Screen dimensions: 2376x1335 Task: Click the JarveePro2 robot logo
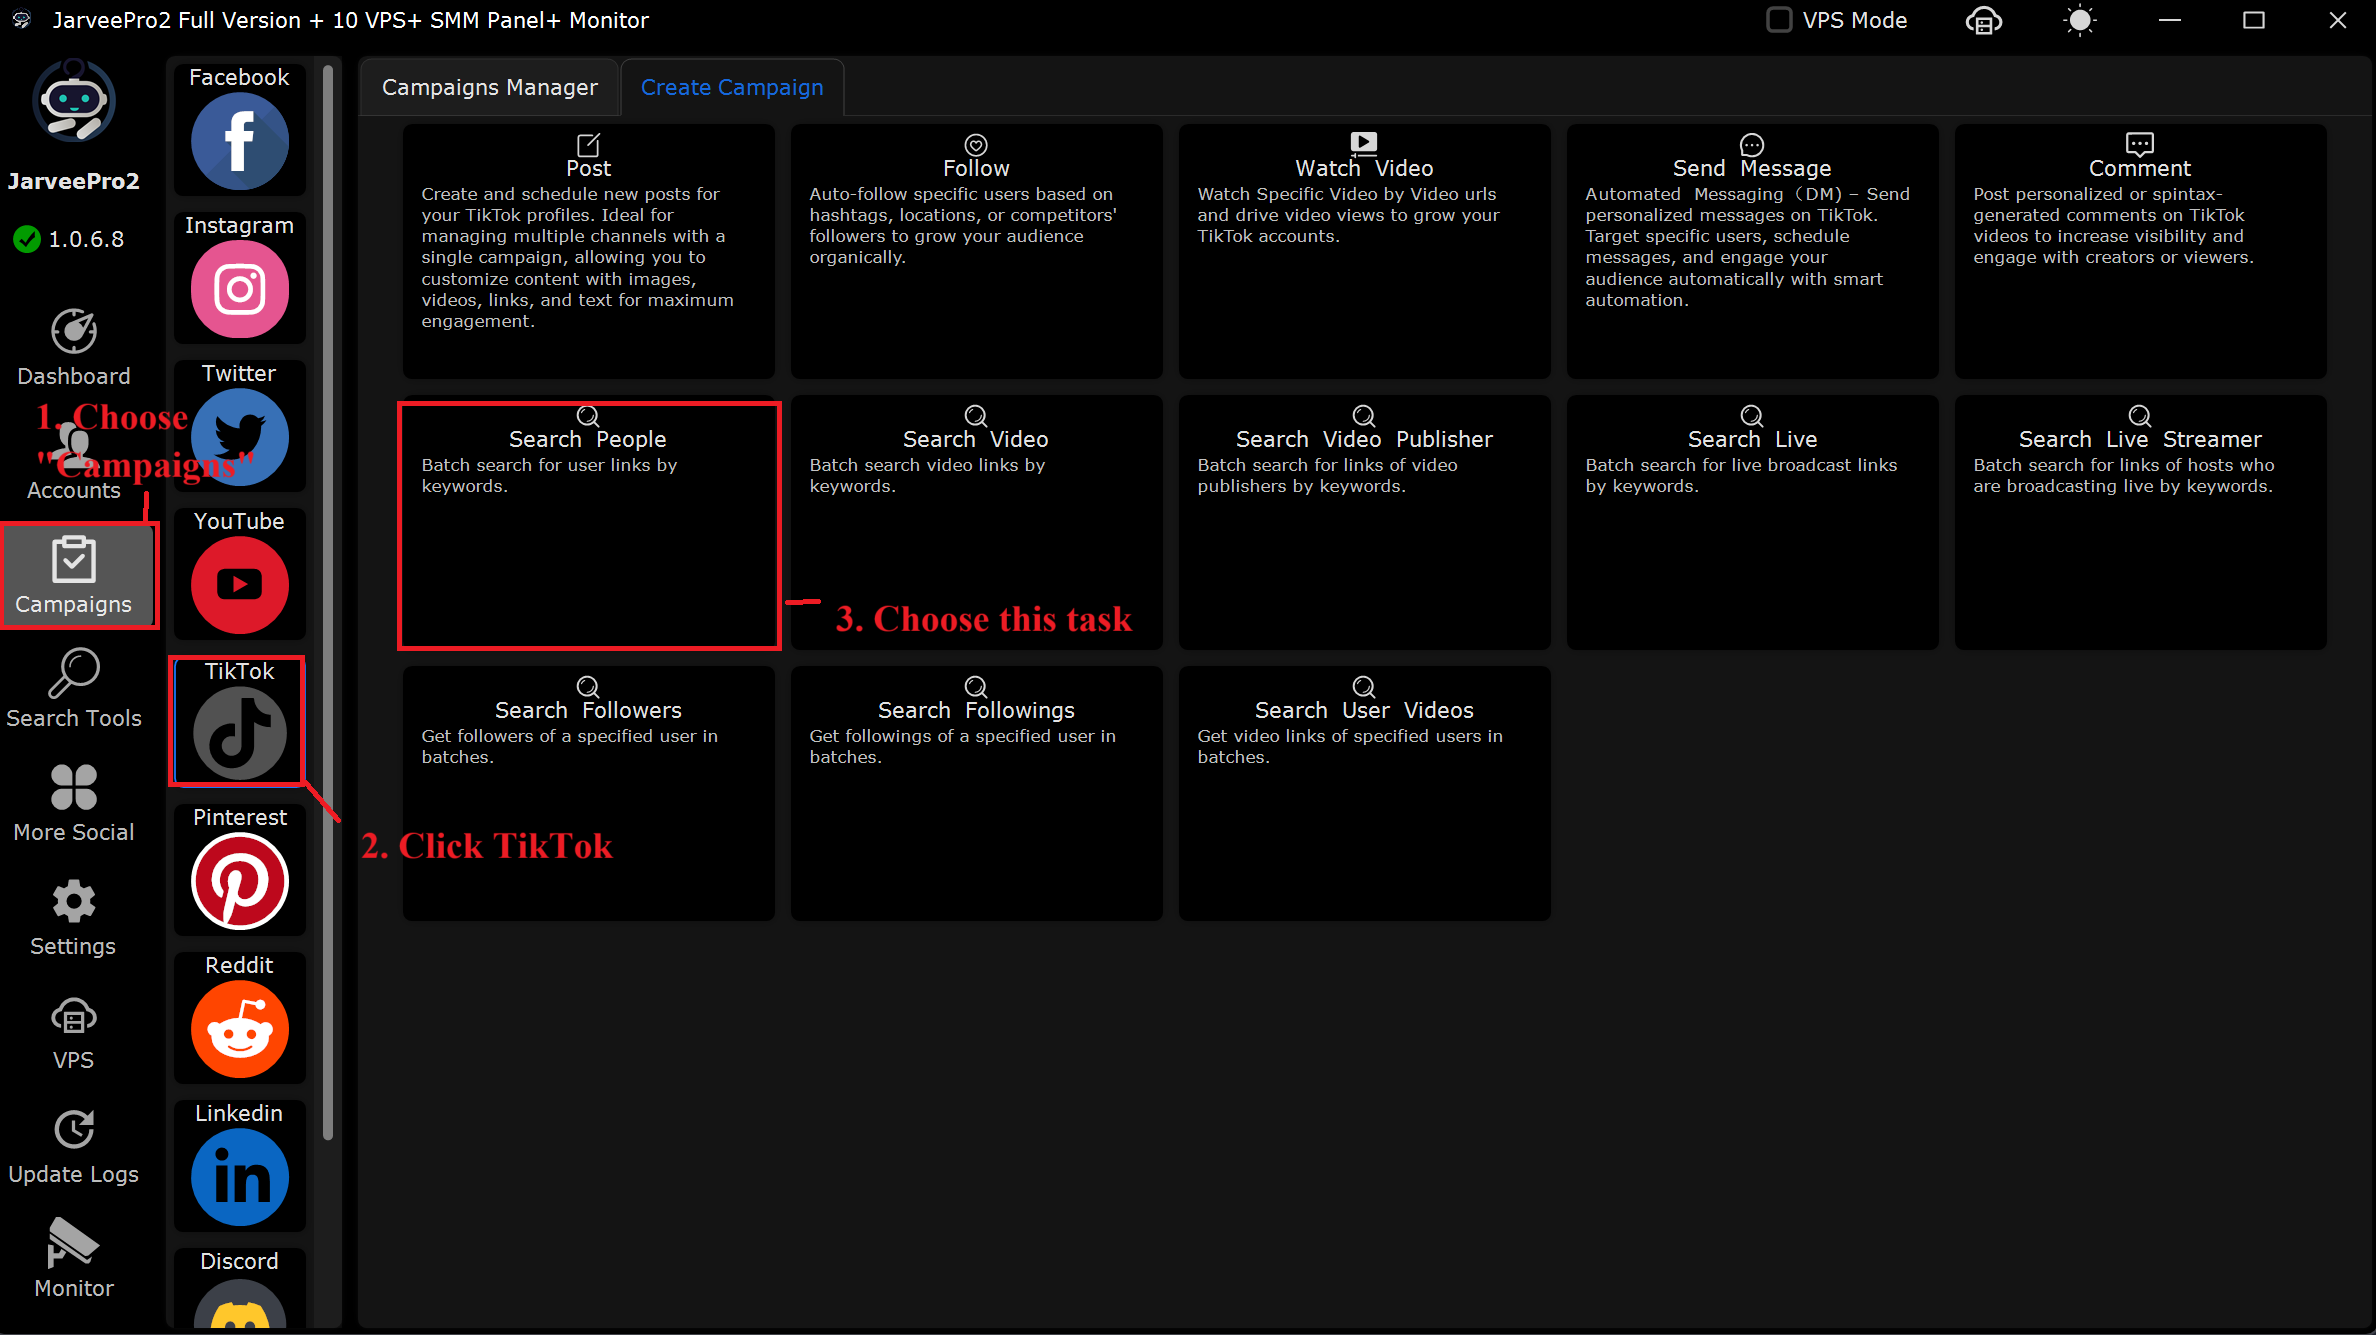(74, 101)
